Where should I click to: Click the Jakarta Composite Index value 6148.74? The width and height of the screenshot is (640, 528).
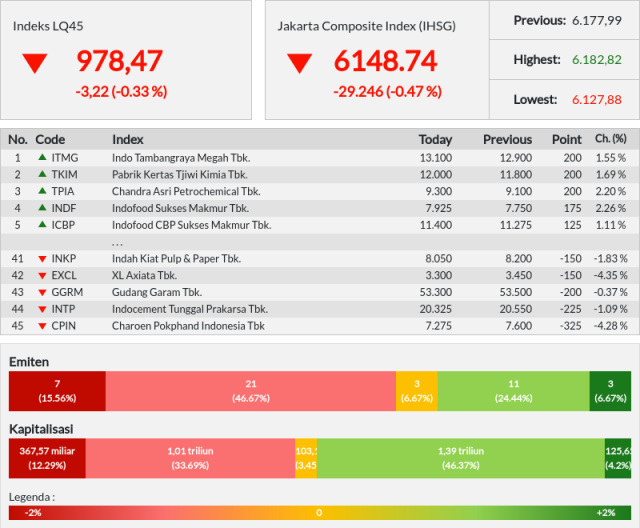coord(385,62)
